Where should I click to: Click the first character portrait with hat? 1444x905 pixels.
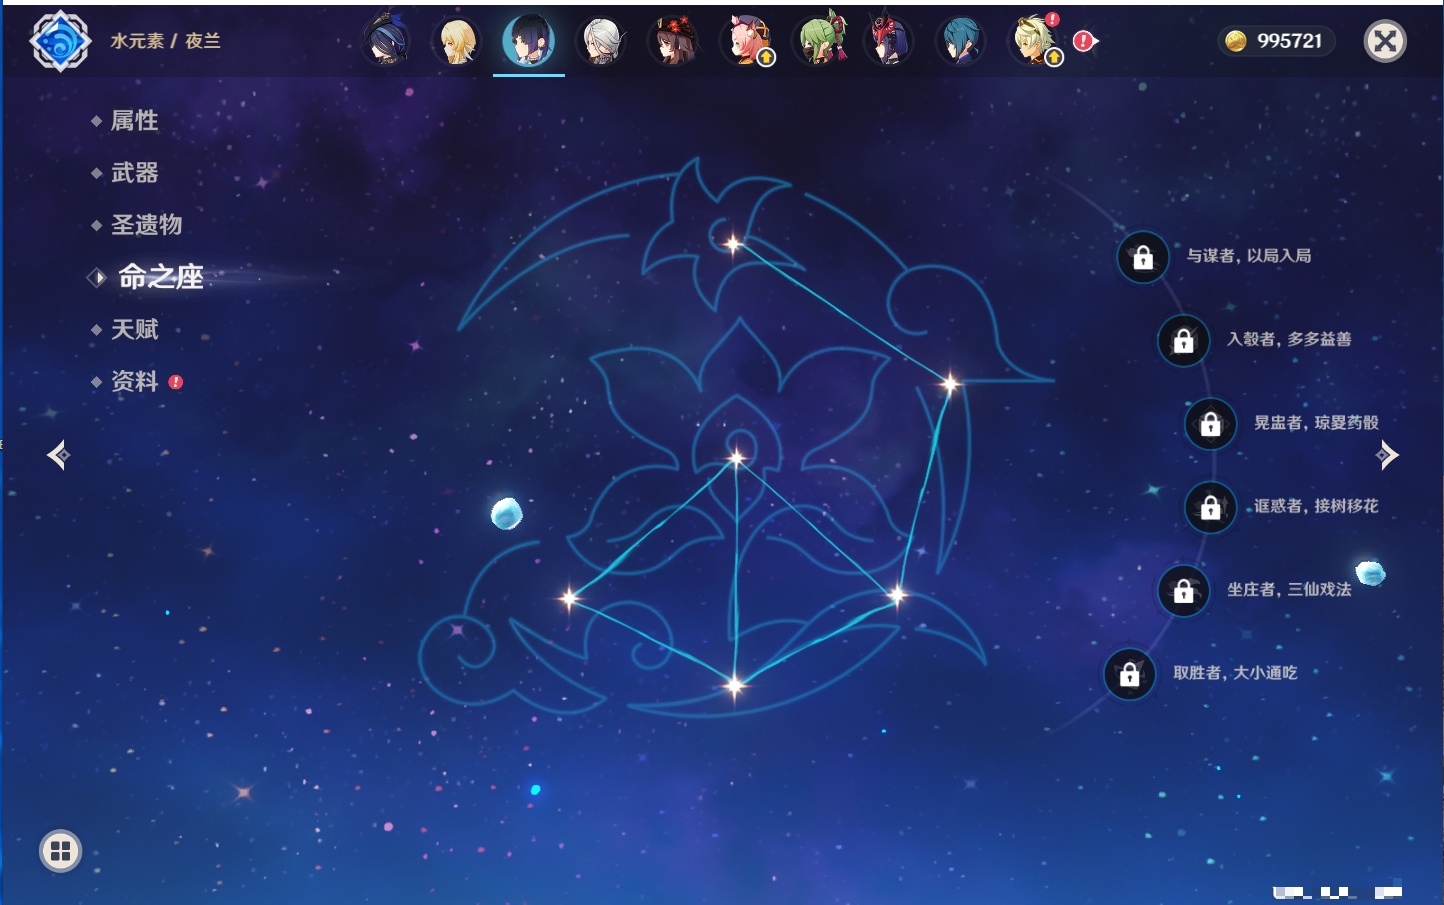pyautogui.click(x=385, y=42)
